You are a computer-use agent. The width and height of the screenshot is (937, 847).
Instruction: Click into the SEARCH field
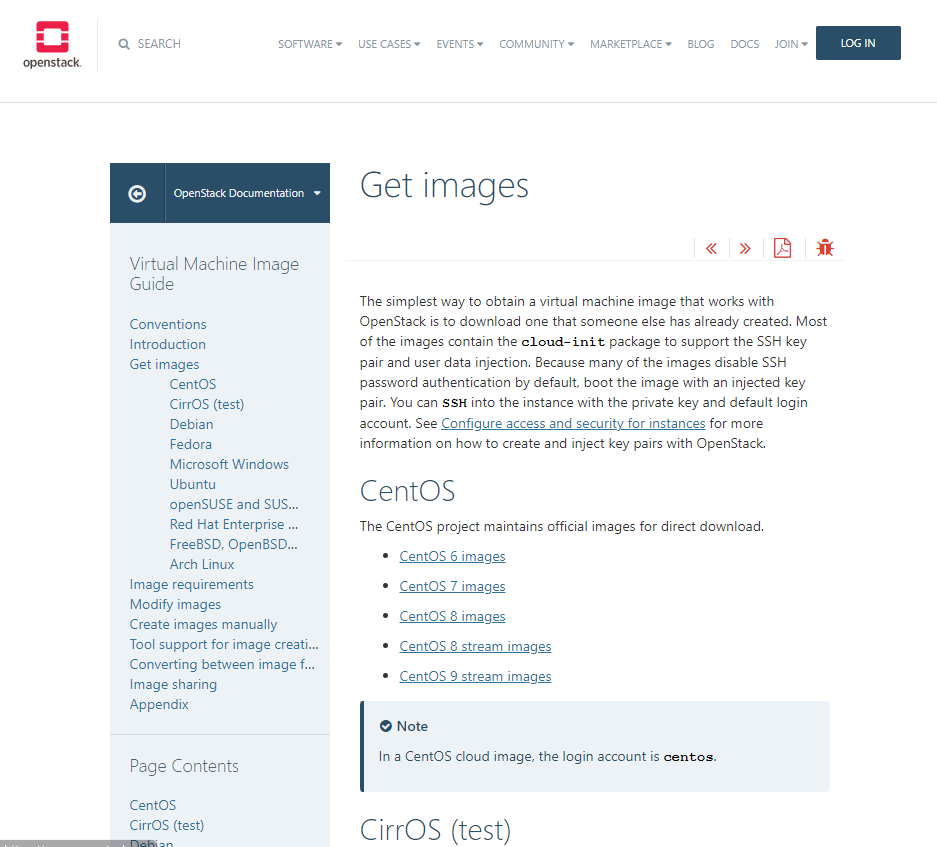tap(159, 44)
